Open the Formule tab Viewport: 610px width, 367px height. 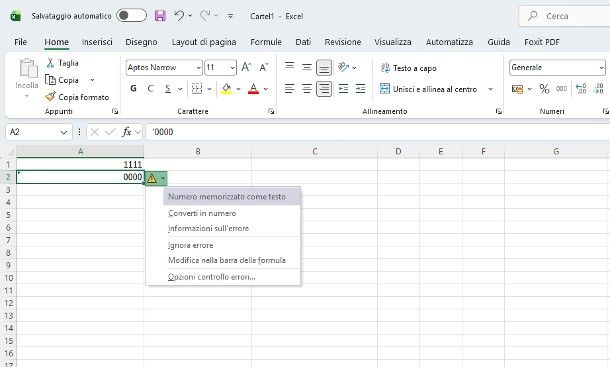266,42
